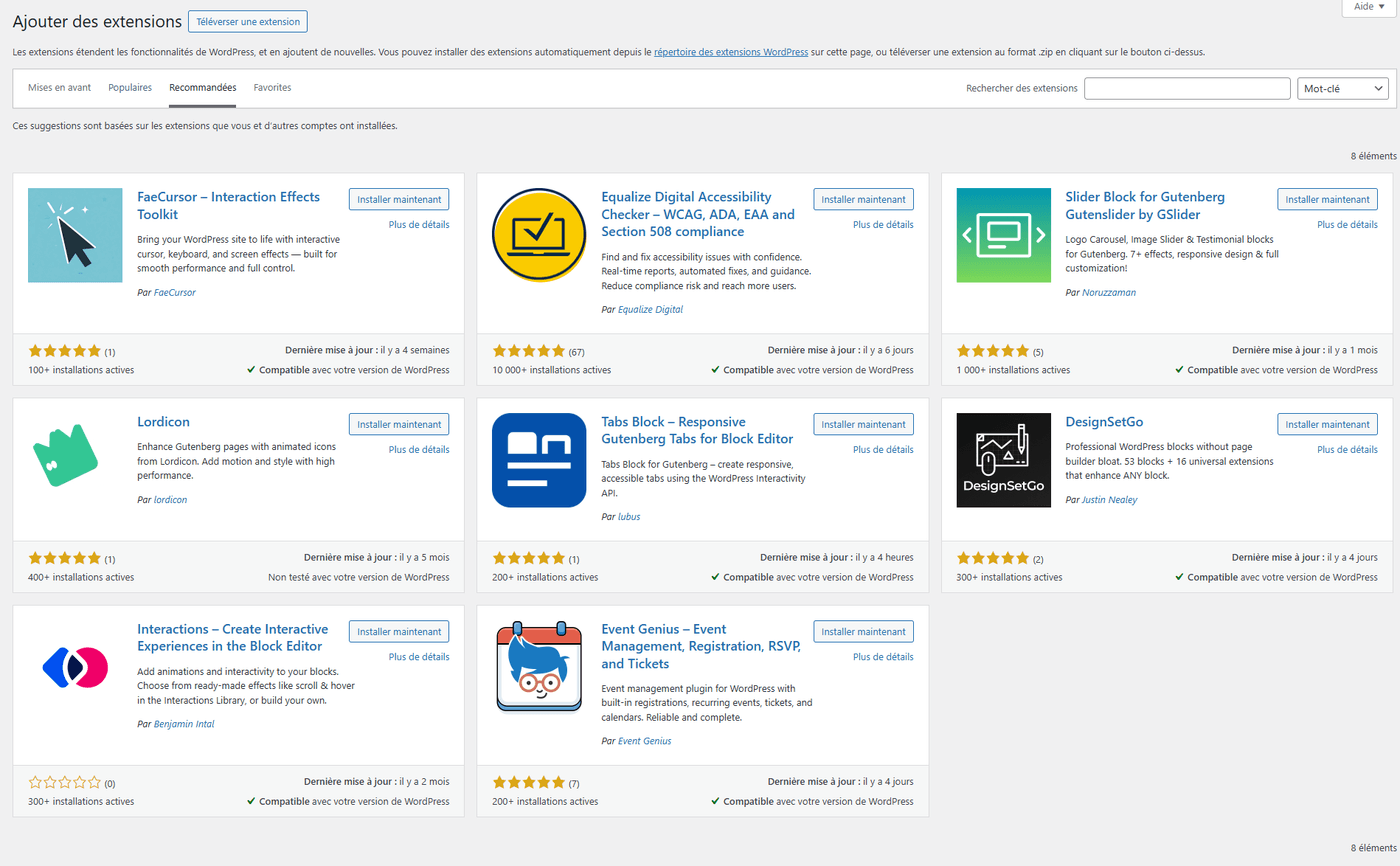Open the Mot-clé search filter dropdown

(1342, 88)
